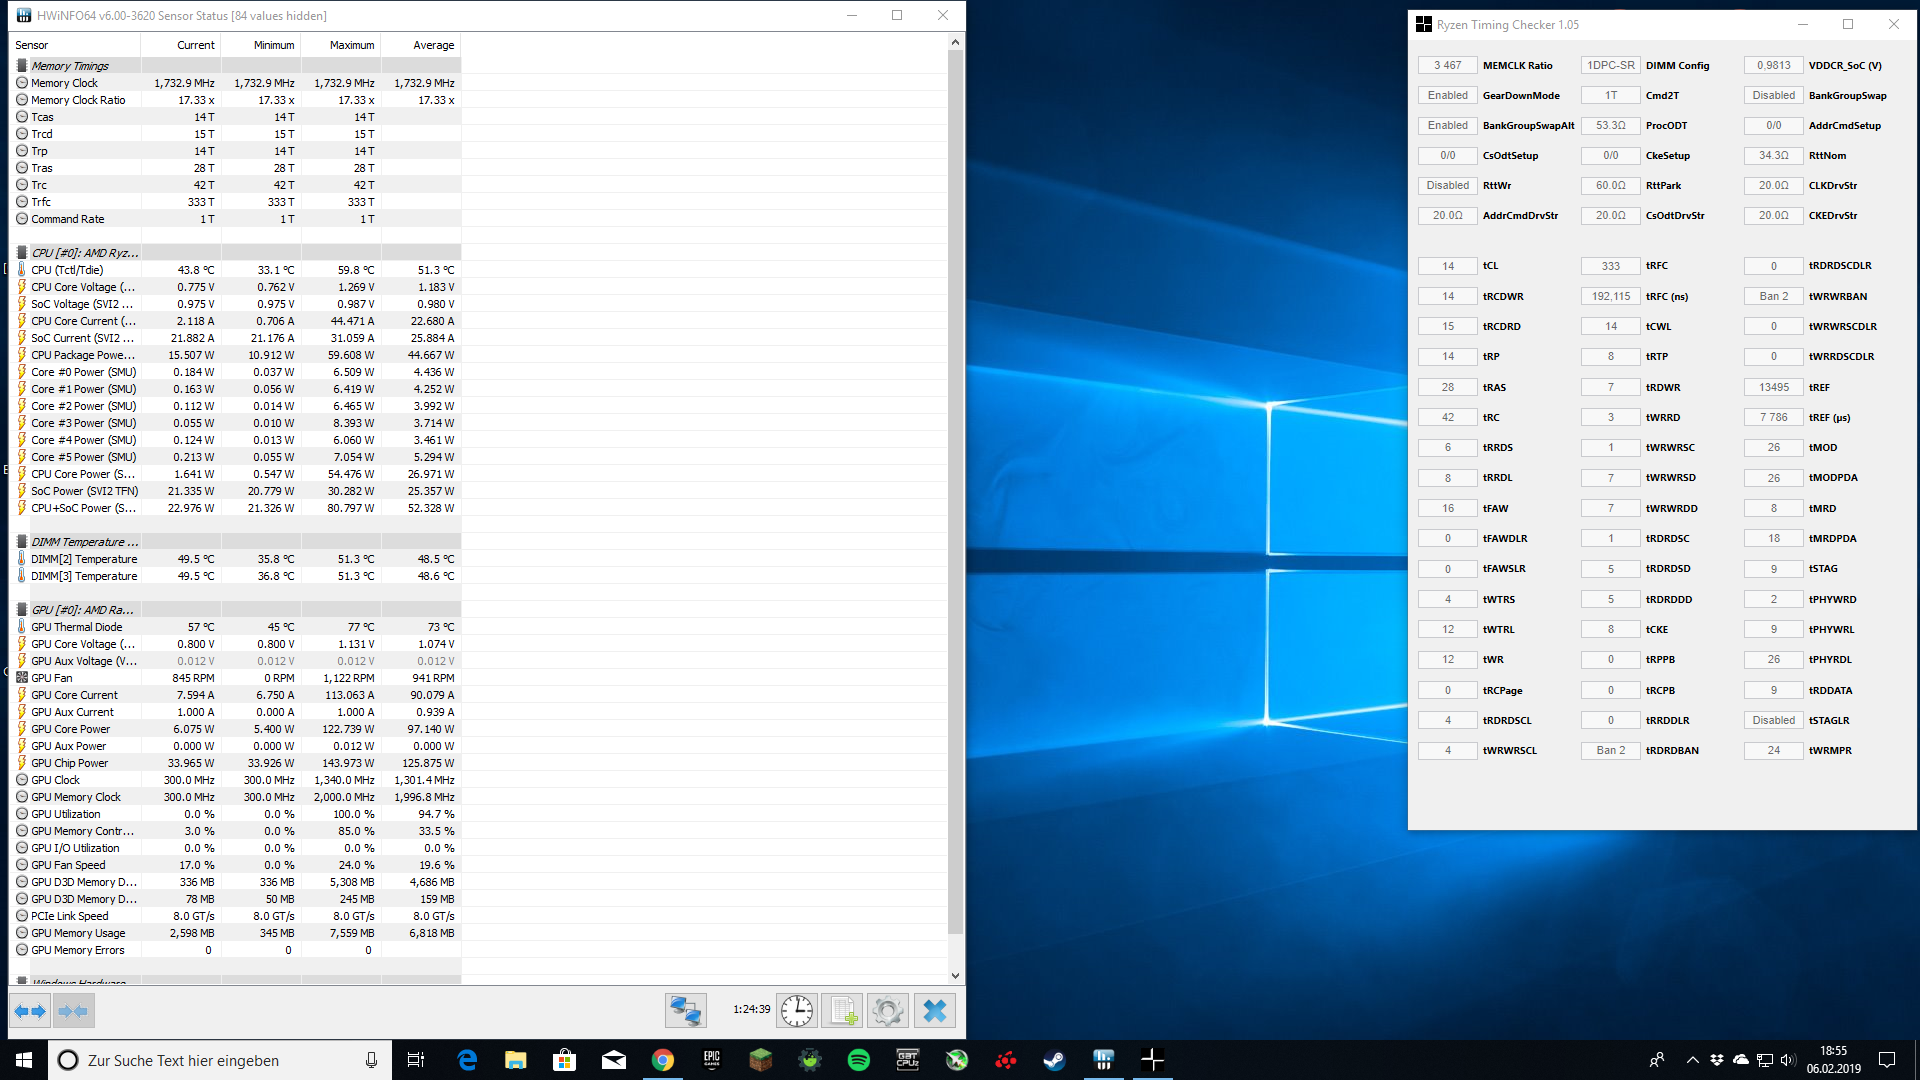Click the tCL value field showing 14

(x=1447, y=266)
